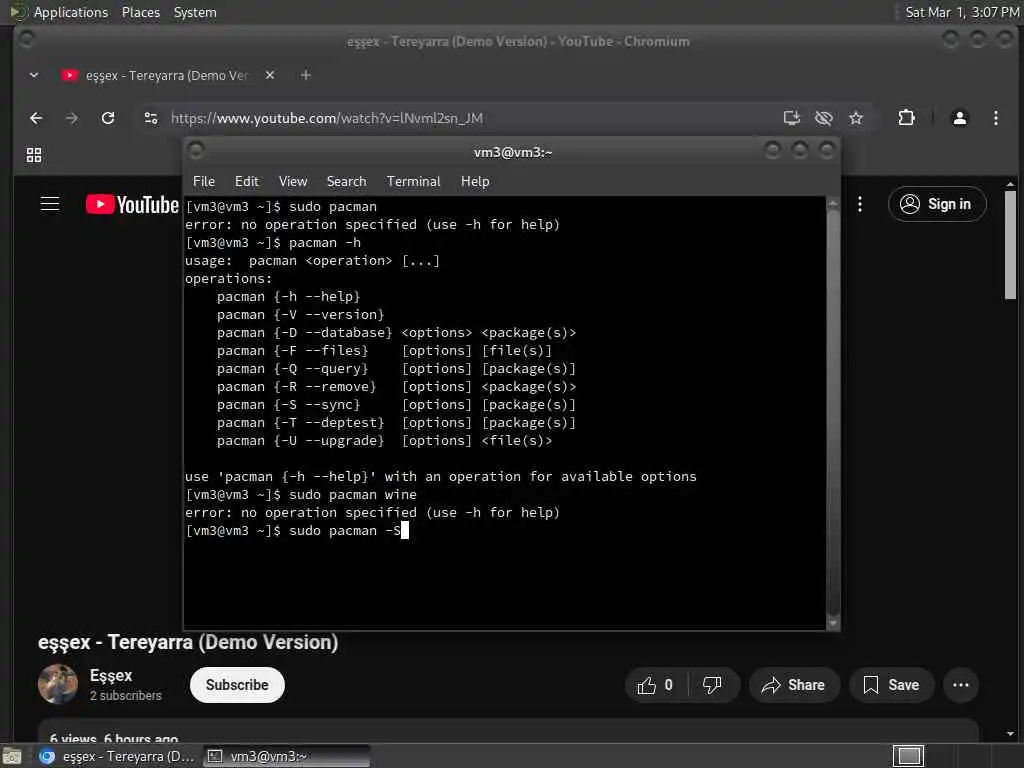The image size is (1024, 768).
Task: Open the Chromium extensions puzzle icon
Action: pyautogui.click(x=906, y=118)
